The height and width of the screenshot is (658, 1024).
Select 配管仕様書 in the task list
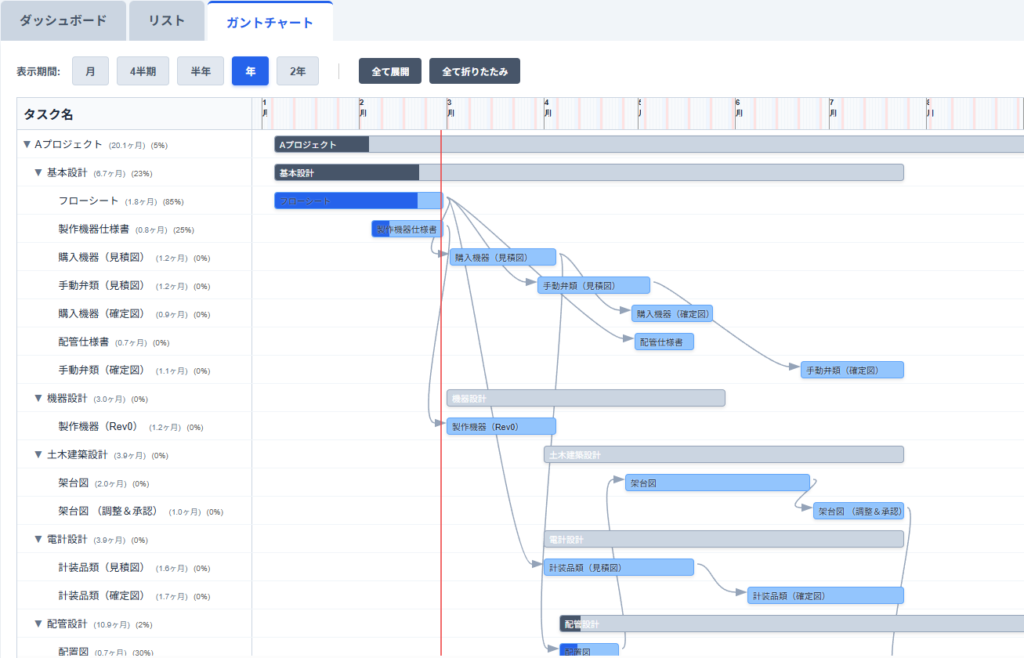pyautogui.click(x=88, y=342)
